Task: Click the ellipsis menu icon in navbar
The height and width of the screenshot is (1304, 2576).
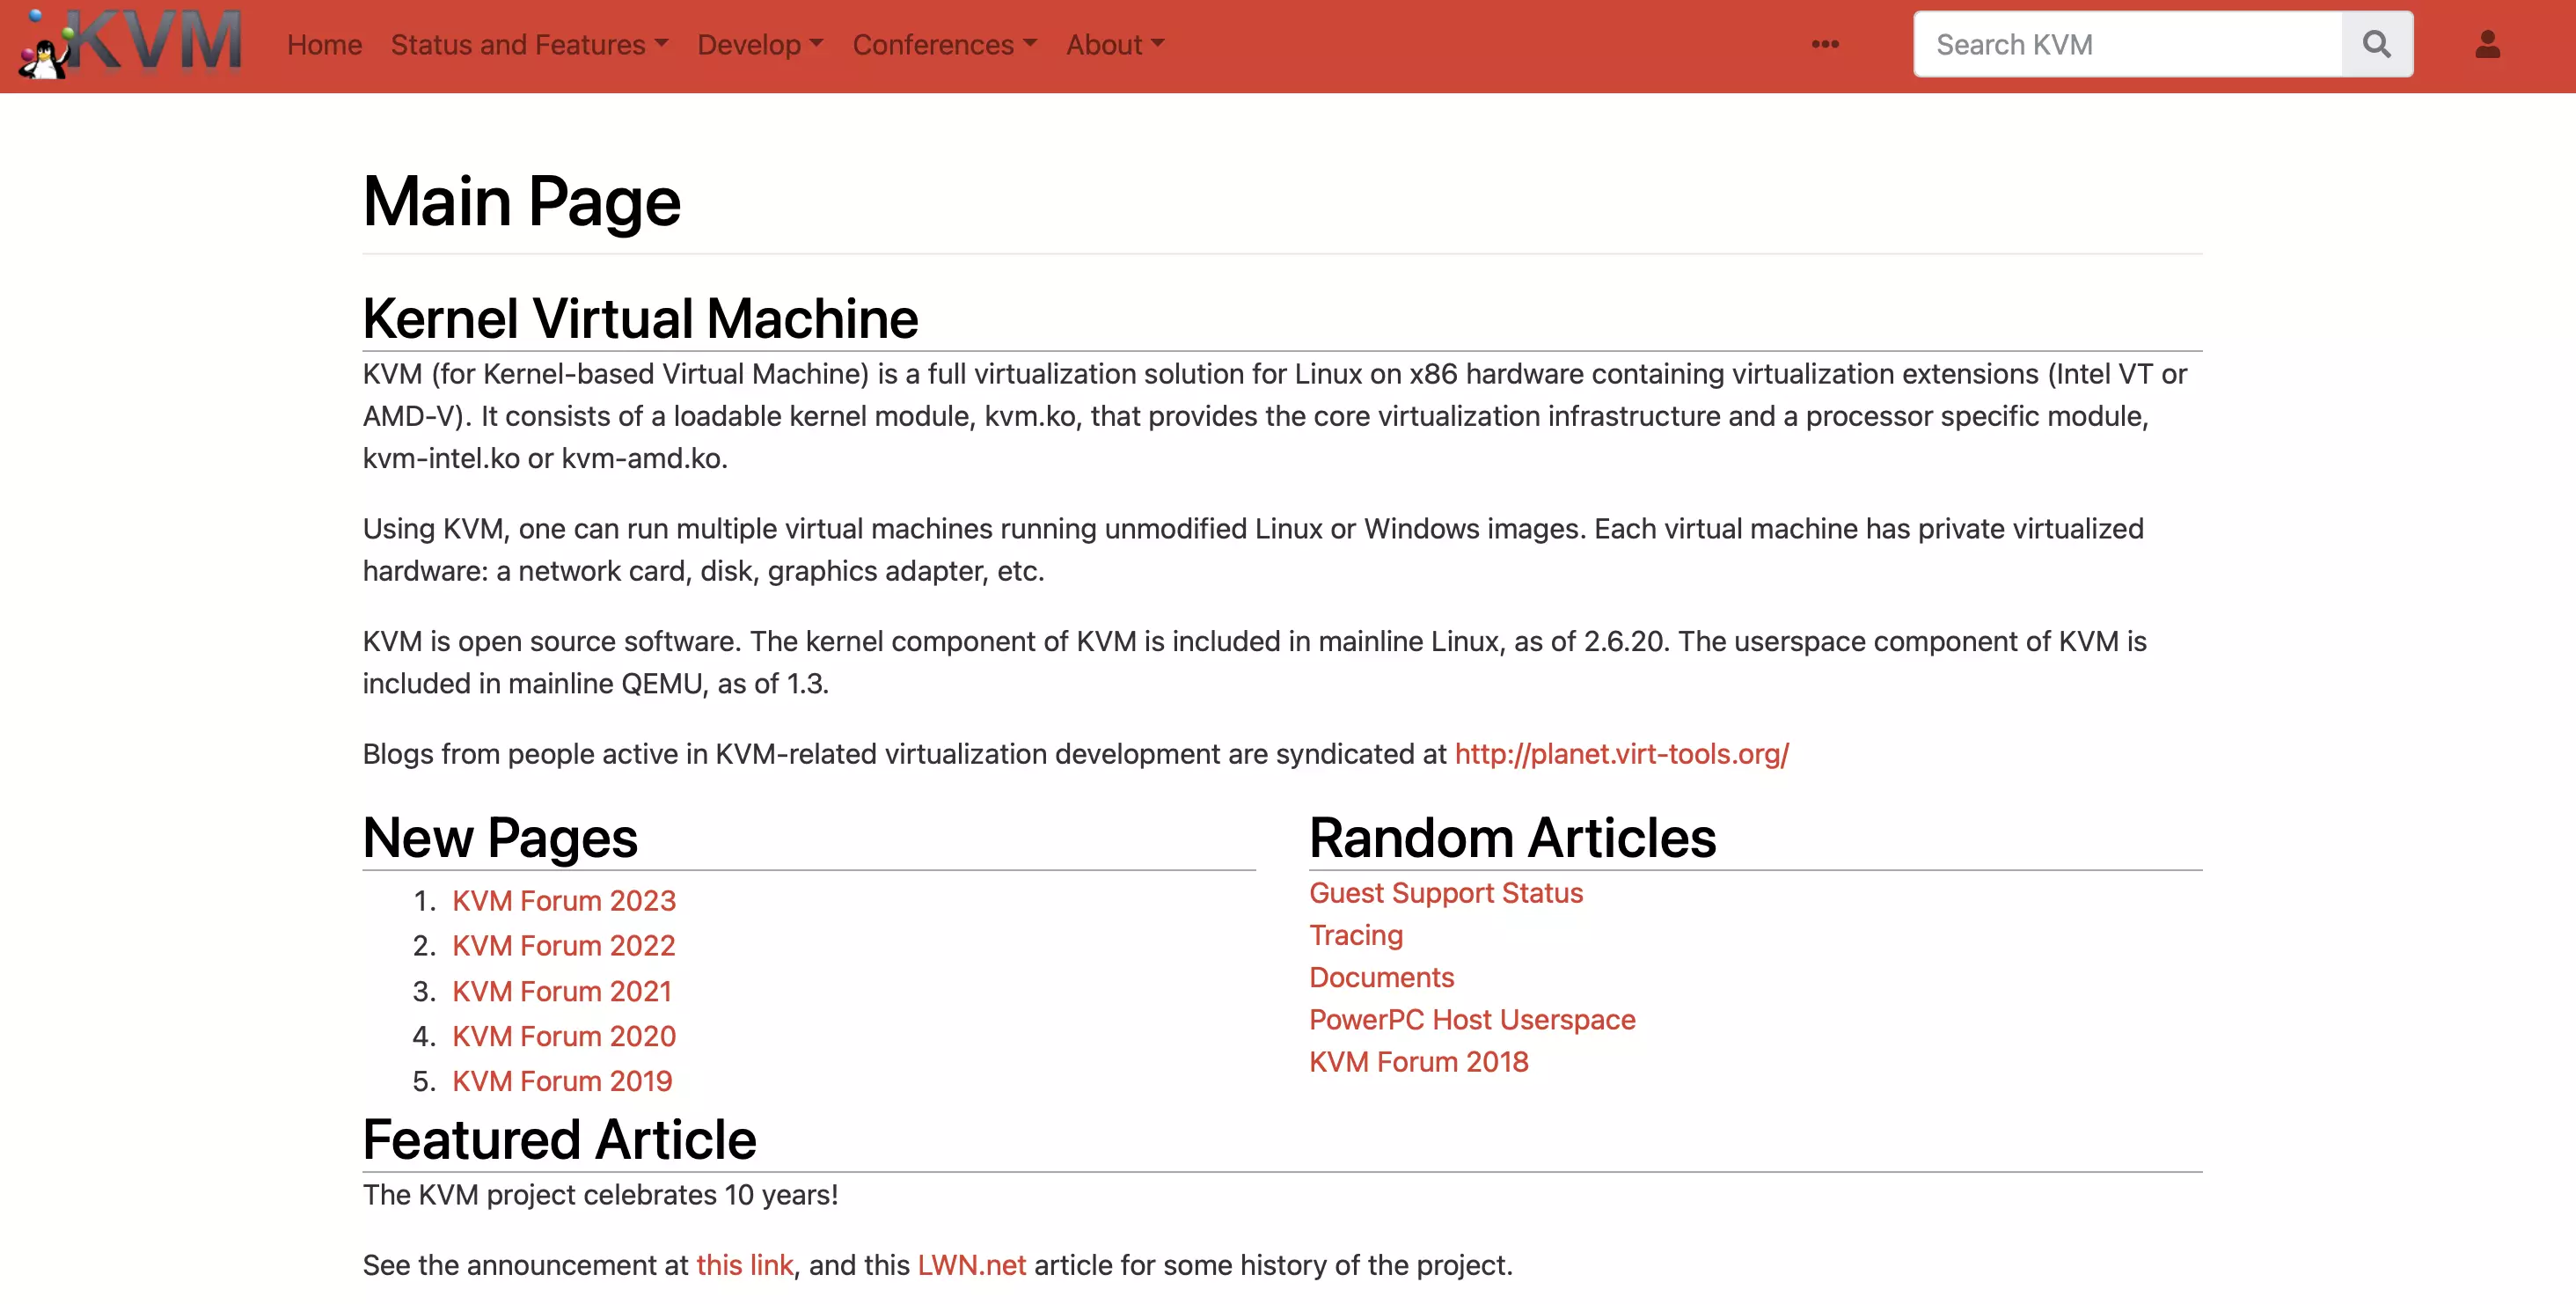Action: [x=1826, y=45]
